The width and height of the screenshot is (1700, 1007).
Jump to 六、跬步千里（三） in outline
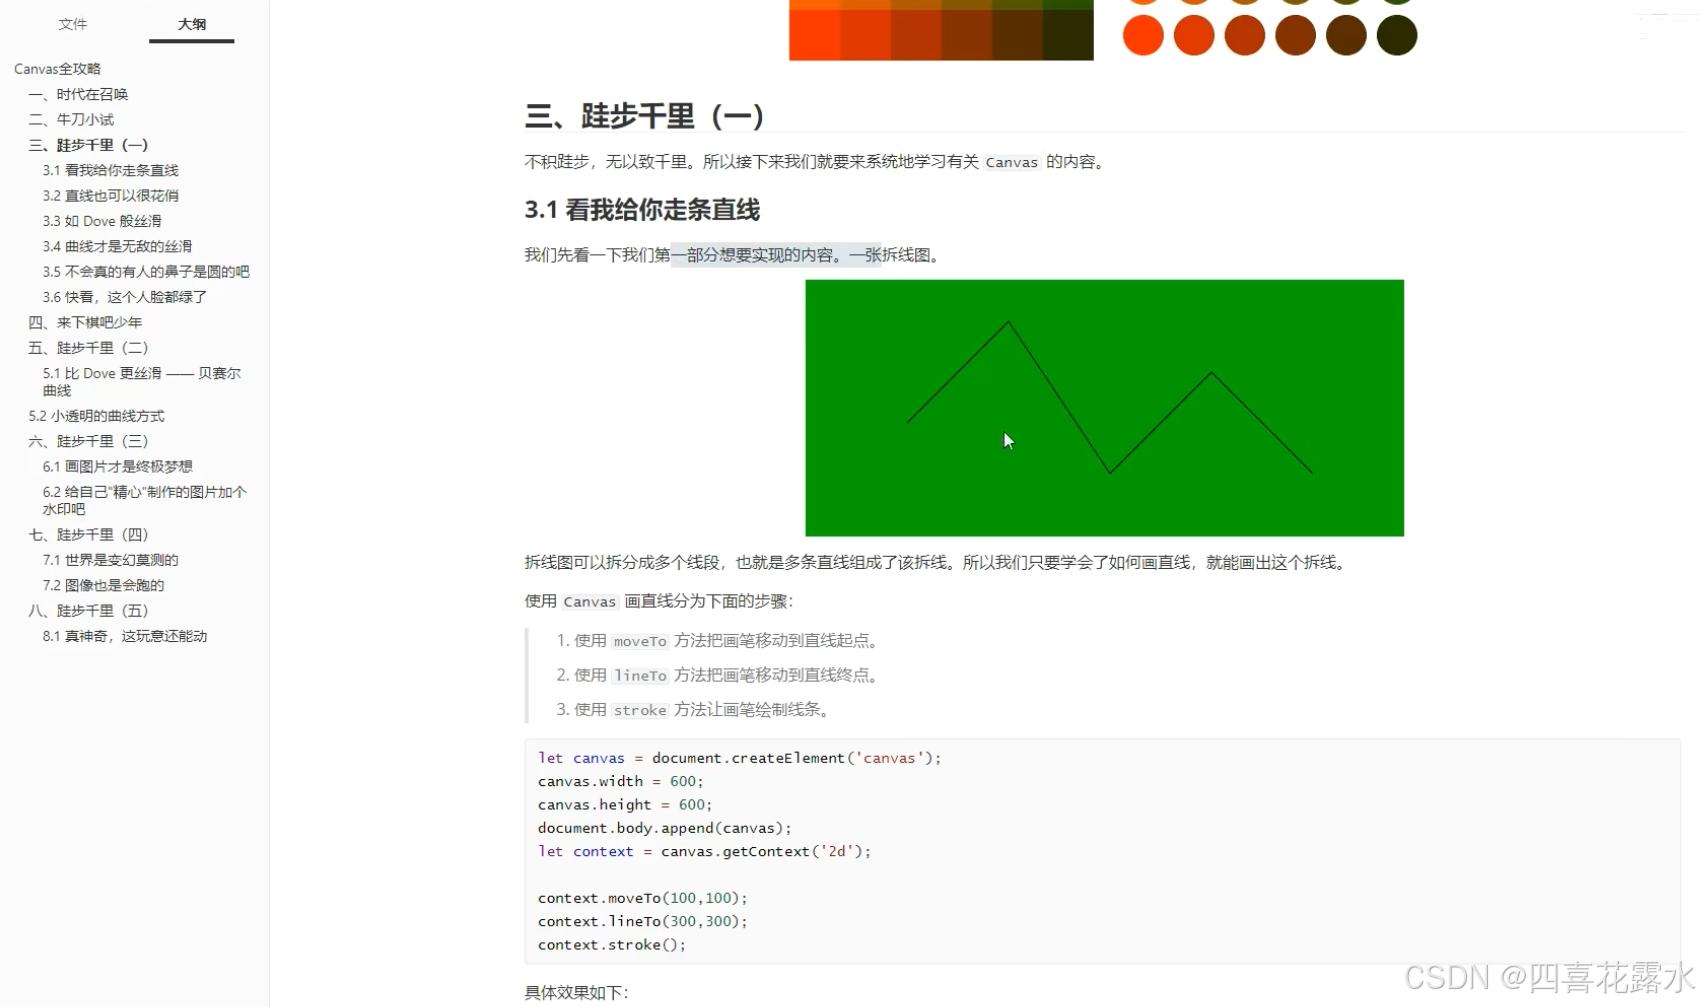click(88, 441)
